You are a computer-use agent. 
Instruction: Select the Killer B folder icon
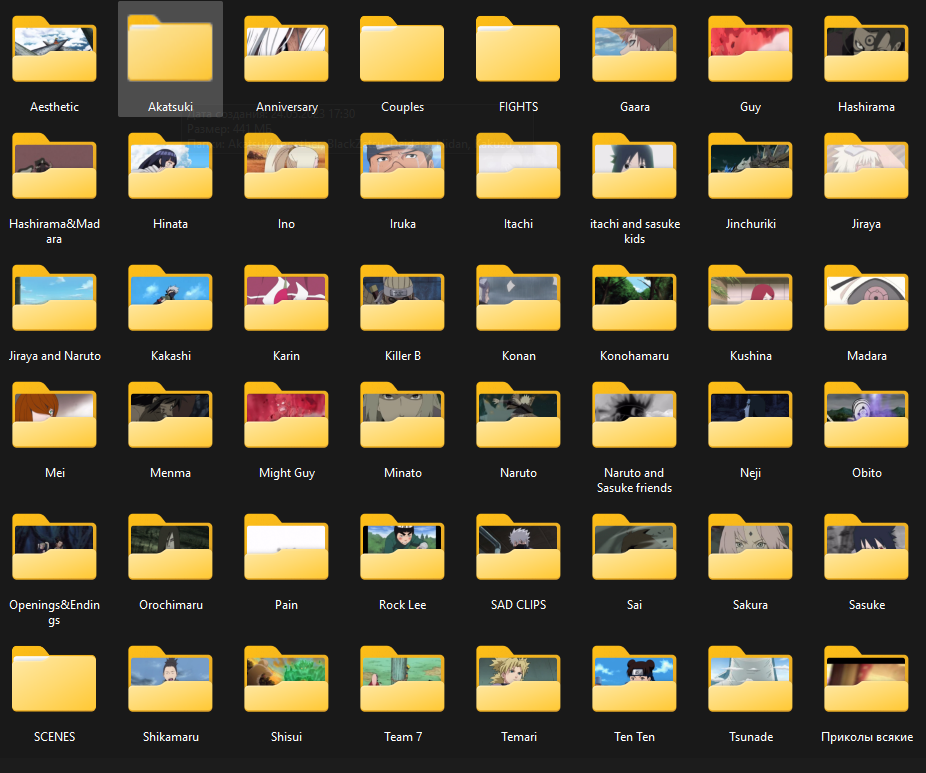coord(402,298)
